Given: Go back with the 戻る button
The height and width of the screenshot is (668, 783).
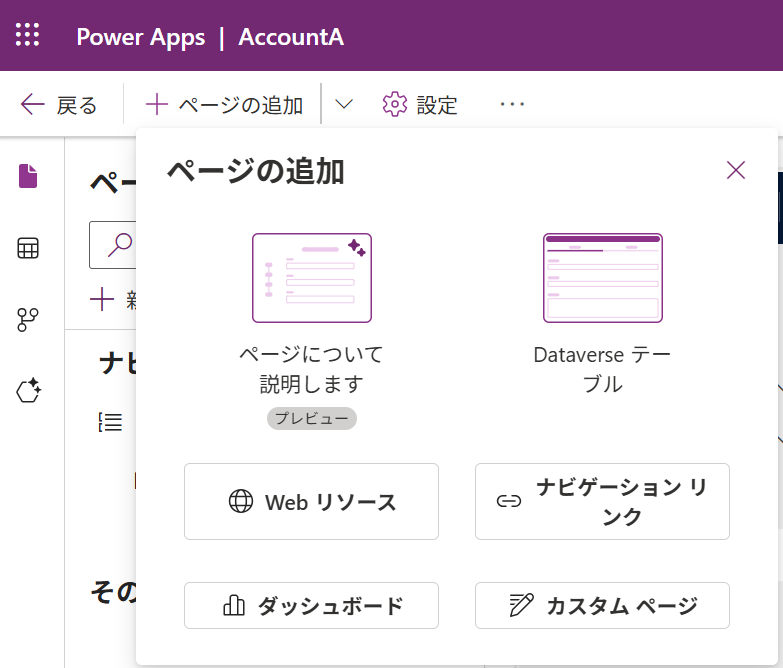Looking at the screenshot, I should (59, 105).
